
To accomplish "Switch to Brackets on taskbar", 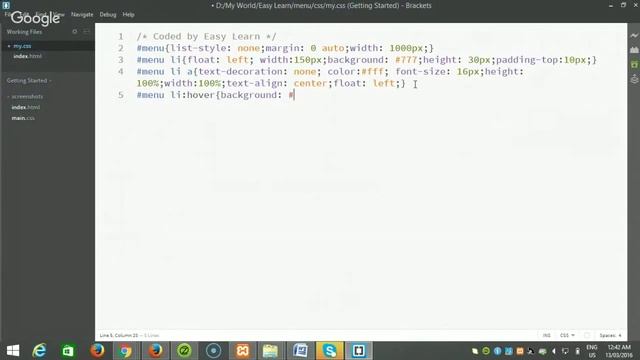I will (x=359, y=351).
